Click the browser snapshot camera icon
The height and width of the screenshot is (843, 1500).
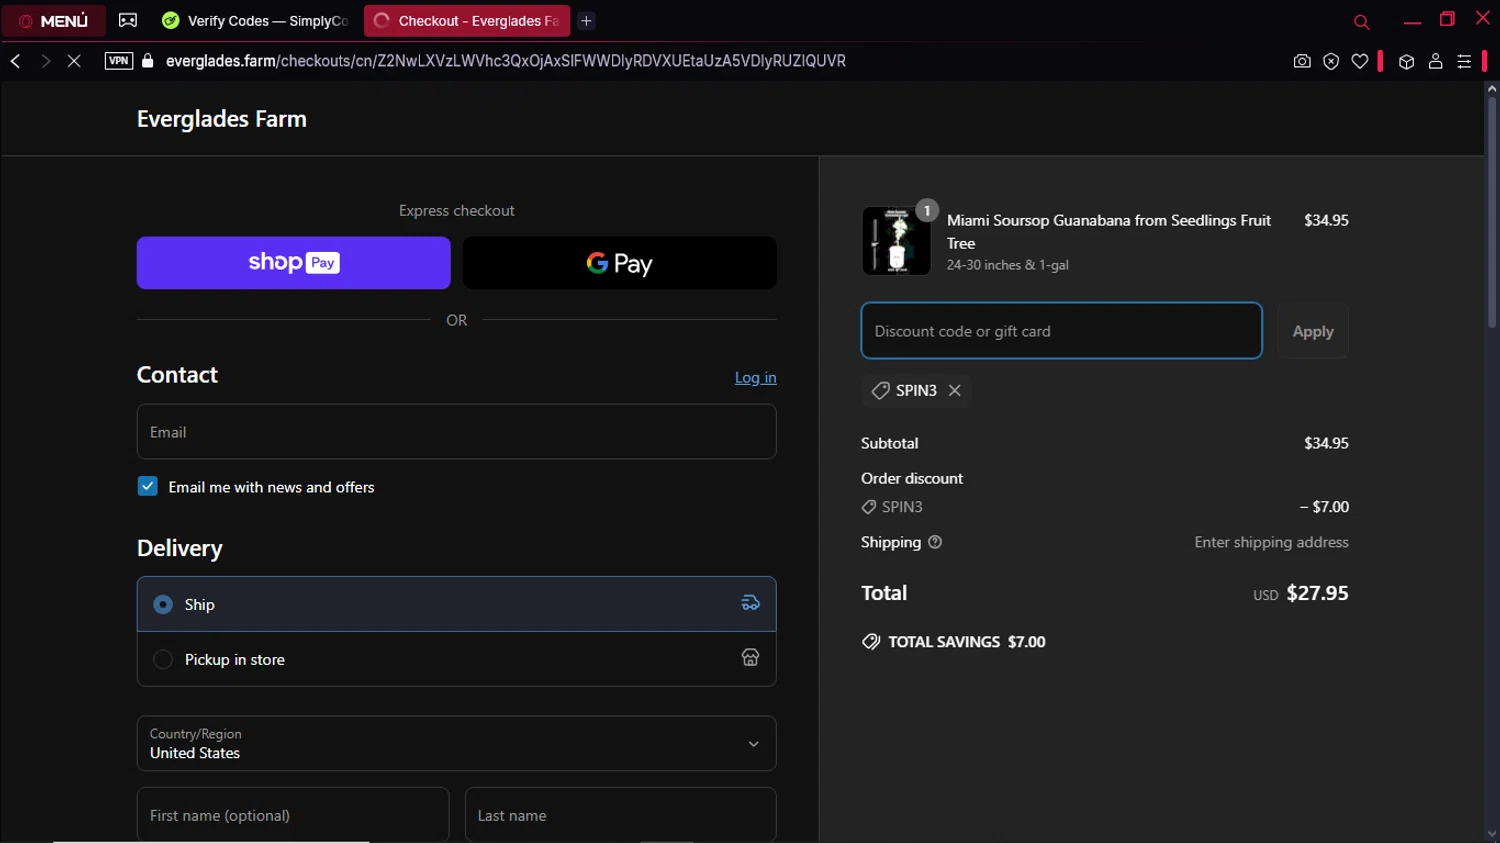coord(1301,61)
